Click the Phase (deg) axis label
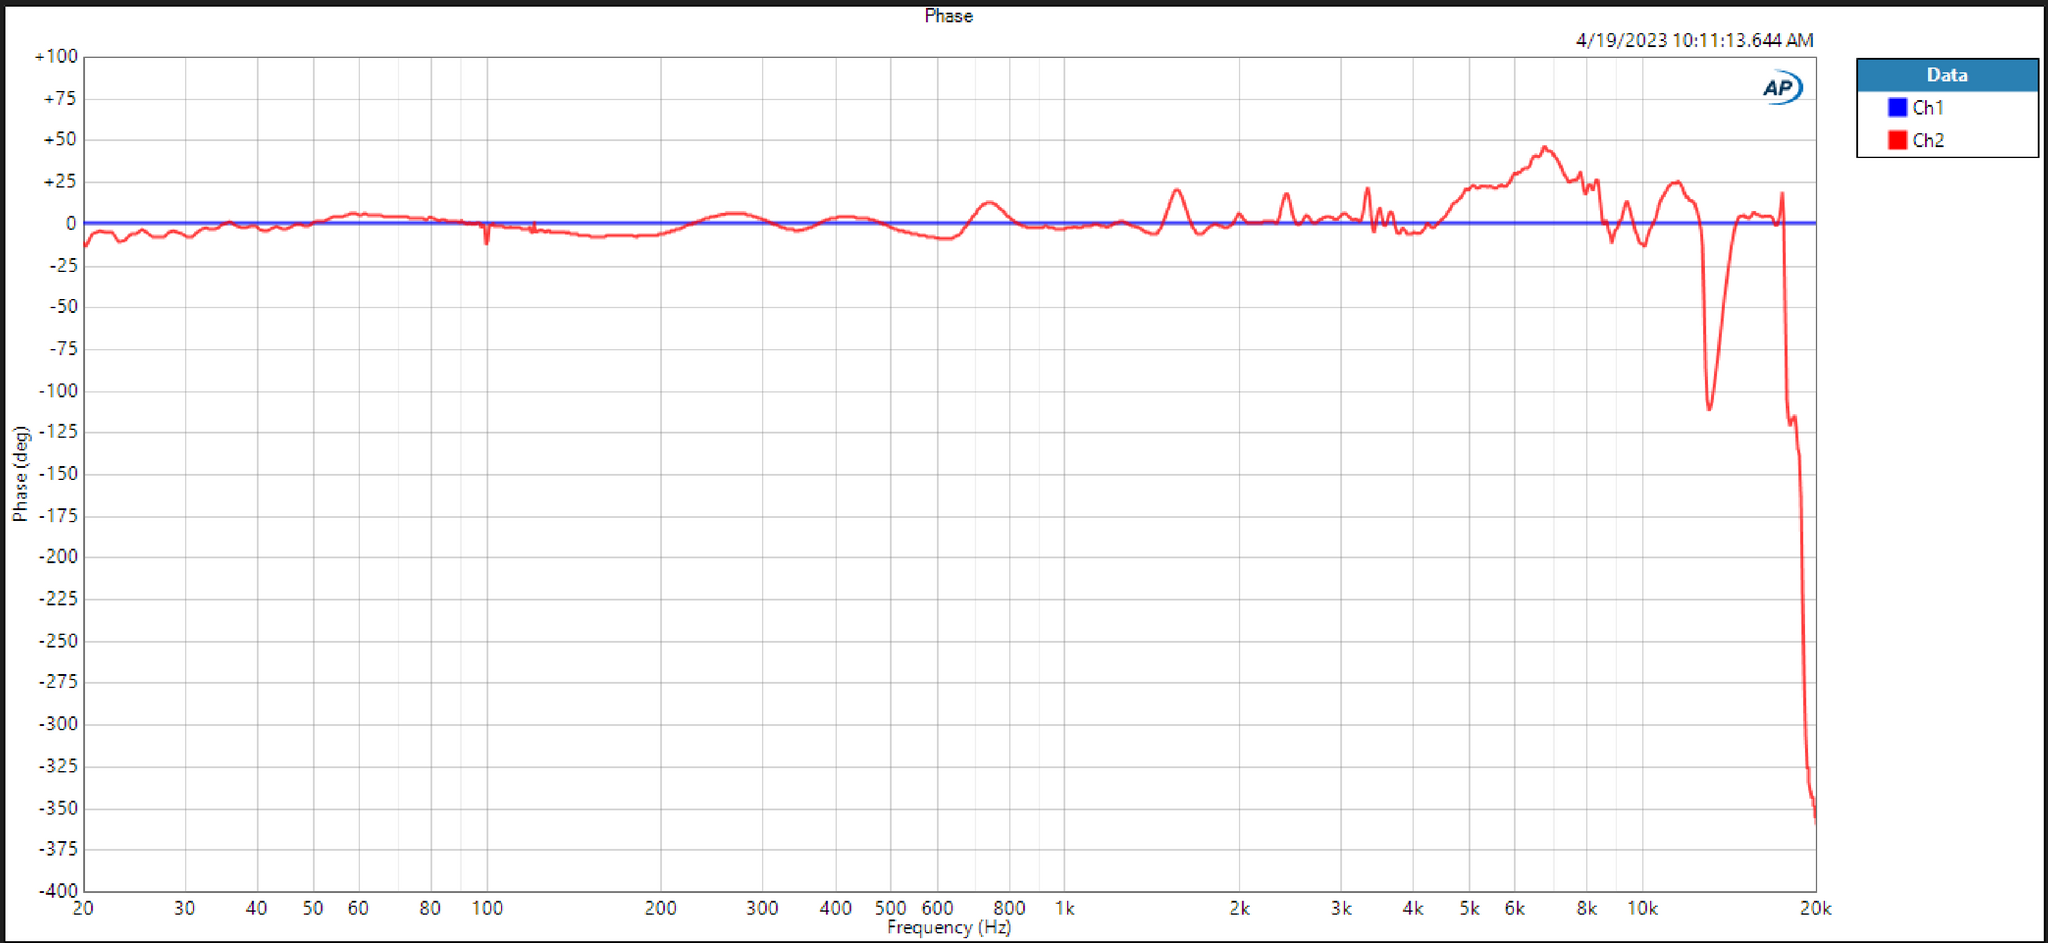 point(20,474)
